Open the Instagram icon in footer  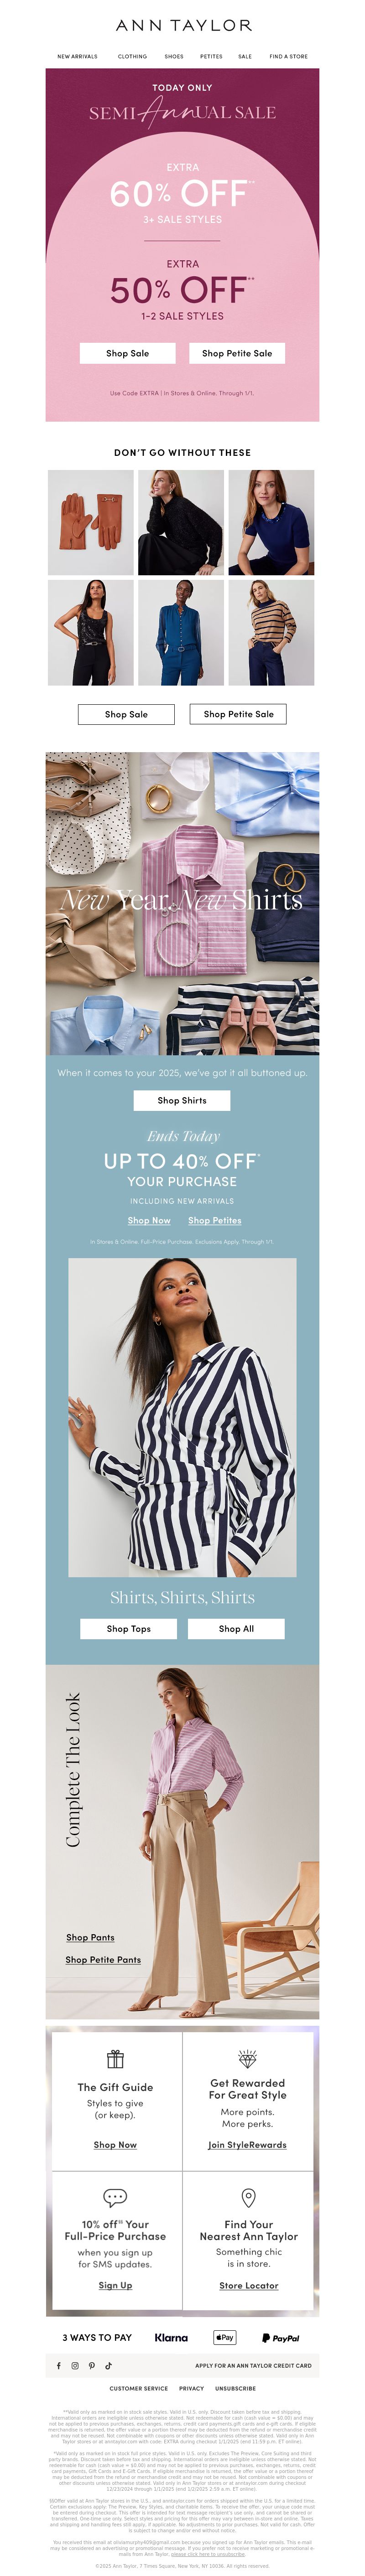click(75, 2365)
